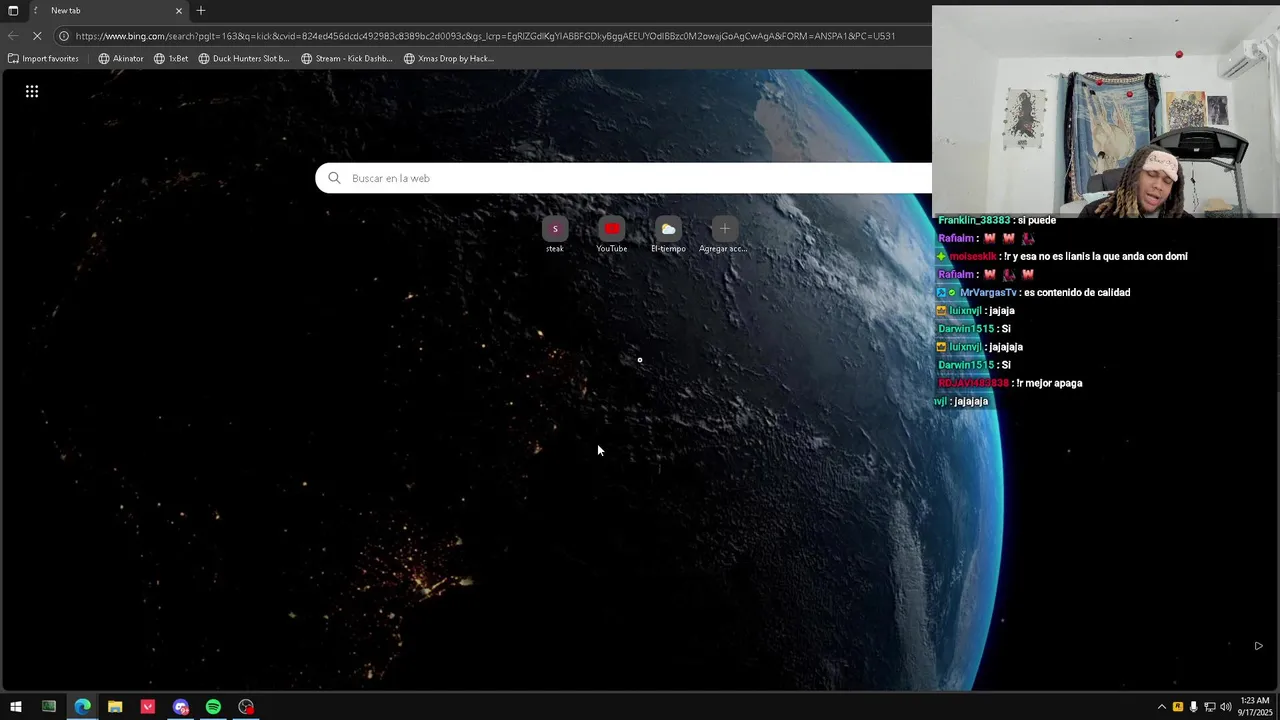The width and height of the screenshot is (1280, 720).
Task: Open Discord from the taskbar
Action: [181, 707]
